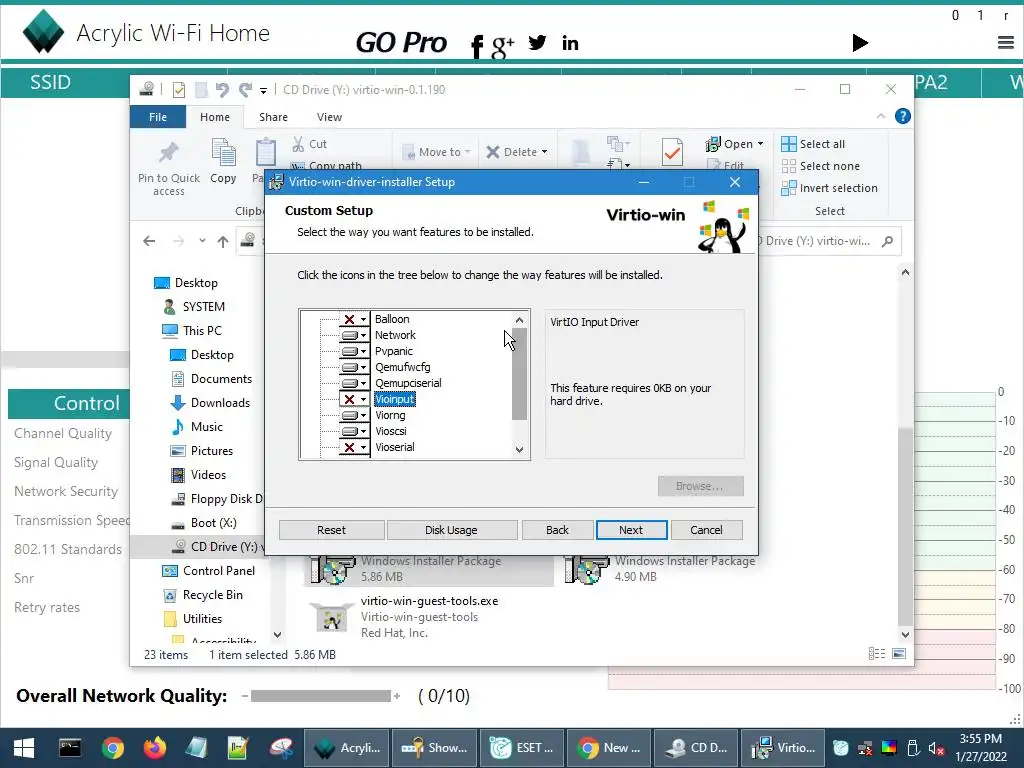Open Pvpanic feature install dropdown
The width and height of the screenshot is (1024, 768).
354,351
